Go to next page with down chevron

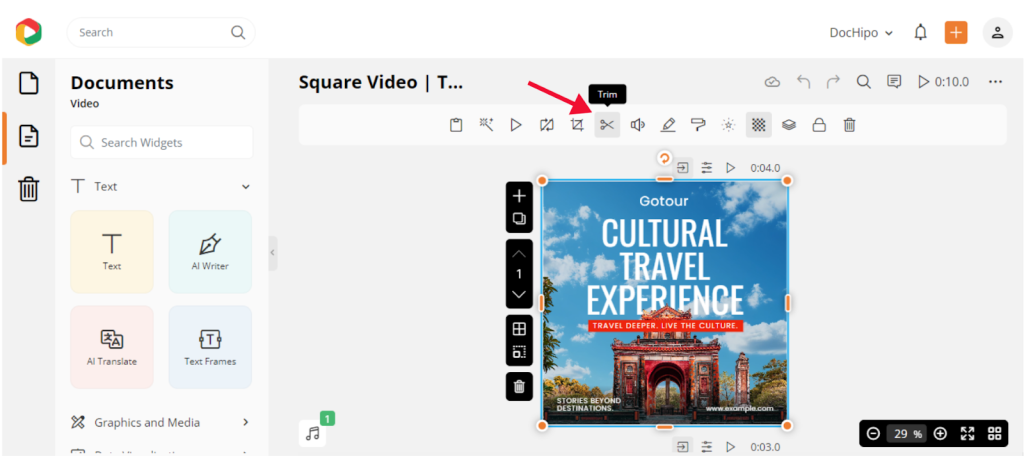[519, 294]
